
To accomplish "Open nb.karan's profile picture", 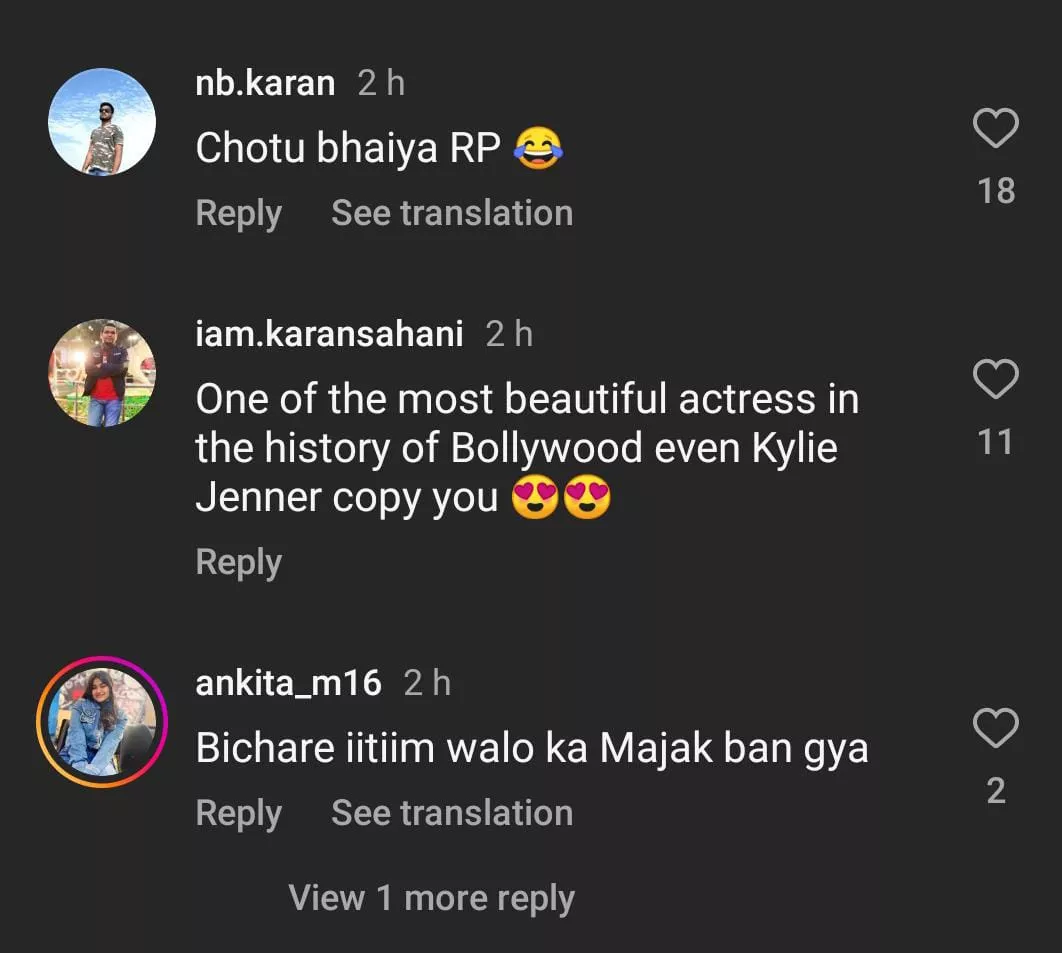I will point(102,122).
